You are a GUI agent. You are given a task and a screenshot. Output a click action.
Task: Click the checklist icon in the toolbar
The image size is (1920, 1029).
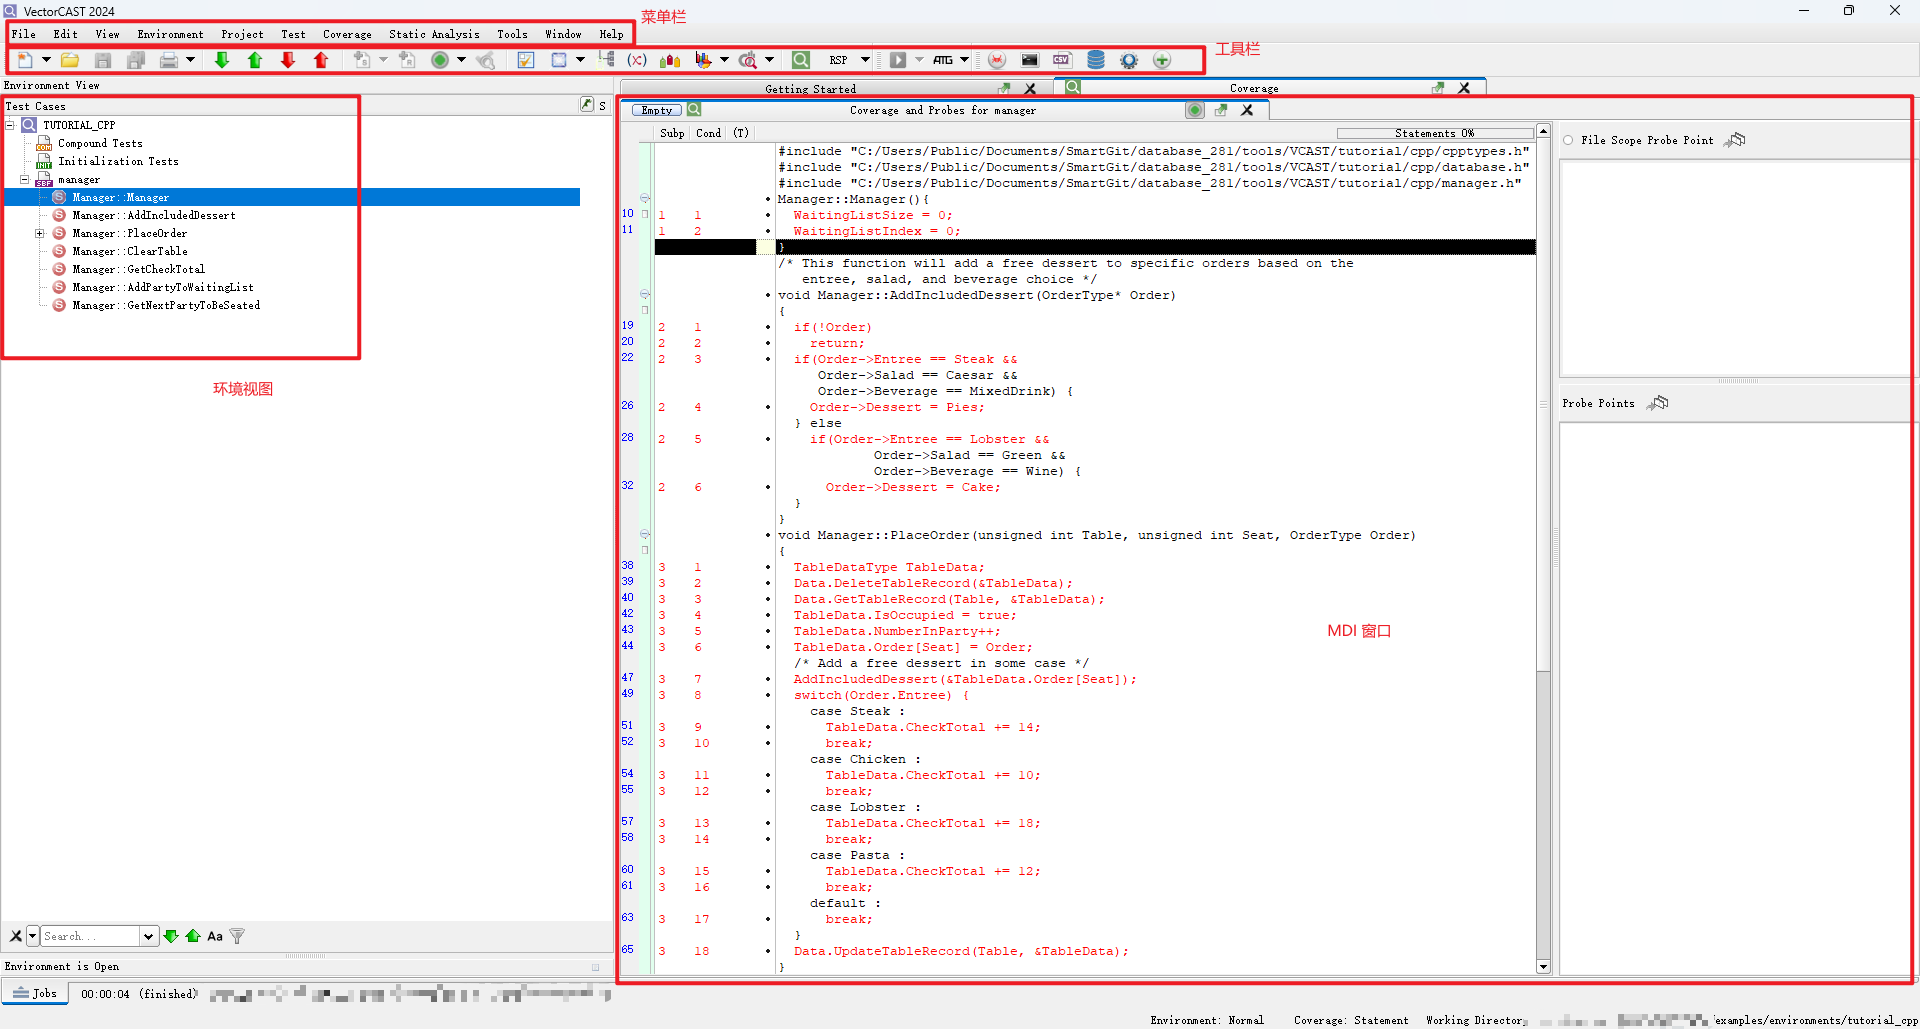pyautogui.click(x=526, y=60)
